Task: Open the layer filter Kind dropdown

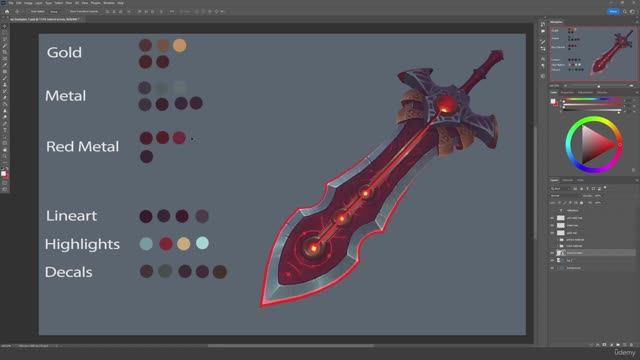Action: pos(560,189)
